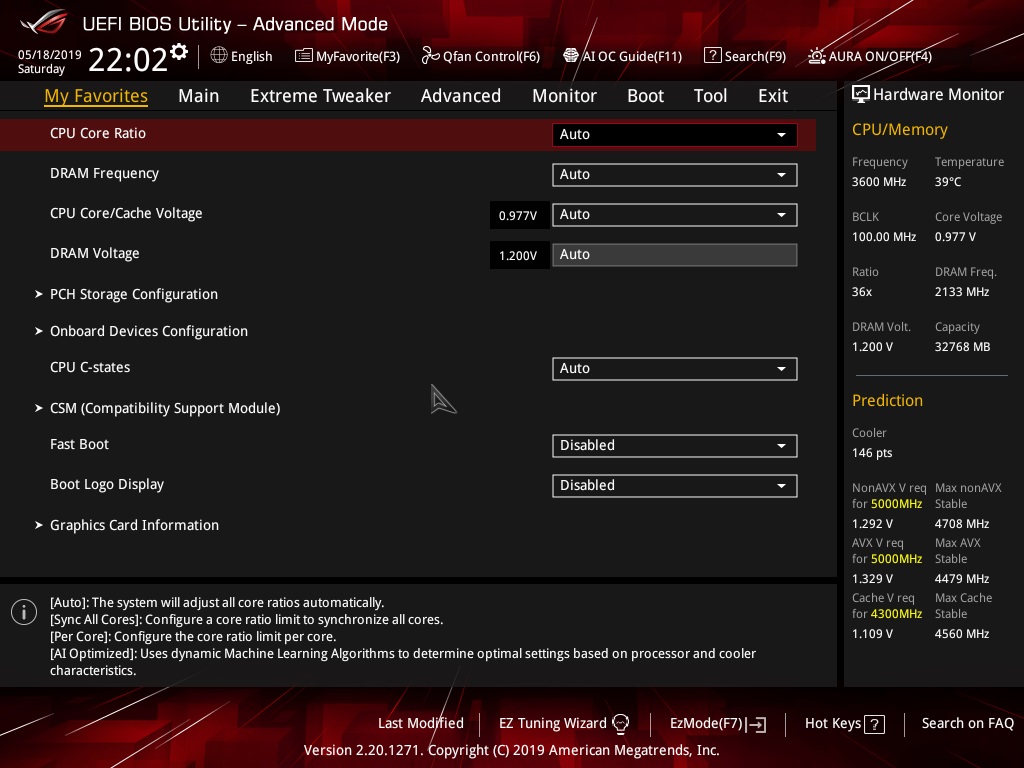Click the Fast Boot label
The width and height of the screenshot is (1024, 768).
(80, 444)
